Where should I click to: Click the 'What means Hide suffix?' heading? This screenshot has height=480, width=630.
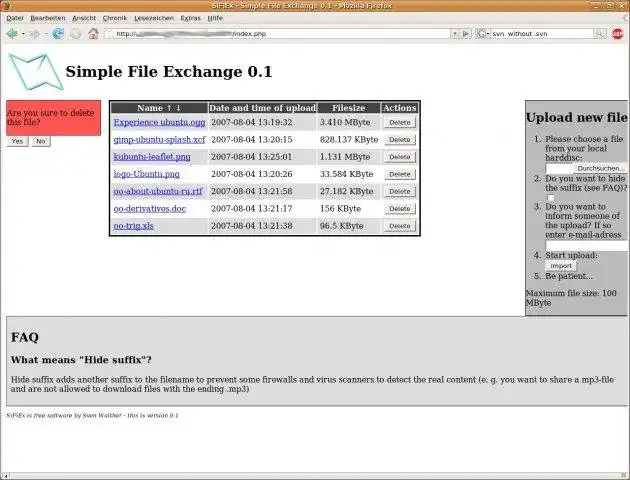pyautogui.click(x=81, y=360)
